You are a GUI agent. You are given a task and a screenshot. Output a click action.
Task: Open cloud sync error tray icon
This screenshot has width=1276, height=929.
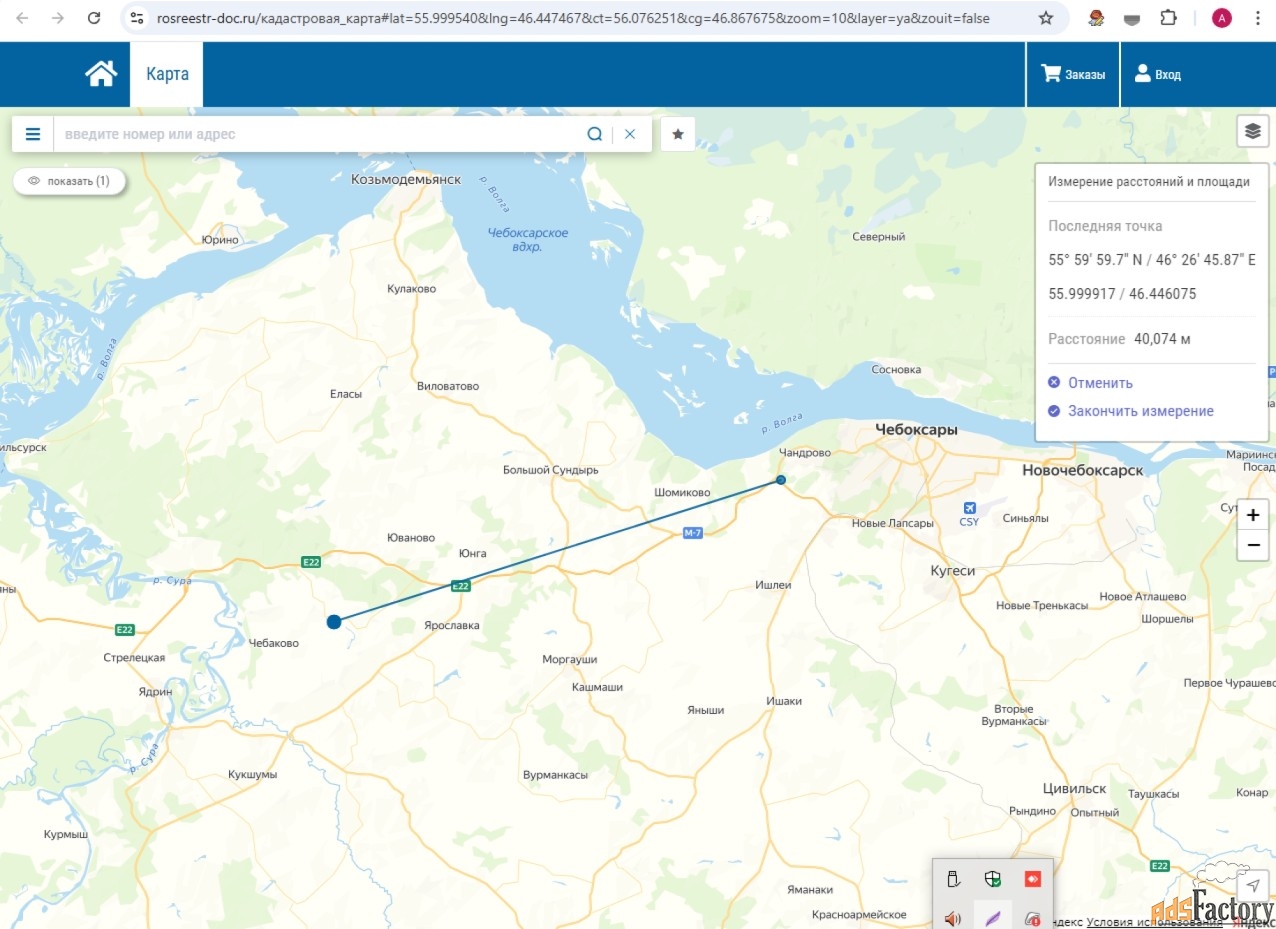pyautogui.click(x=1033, y=918)
